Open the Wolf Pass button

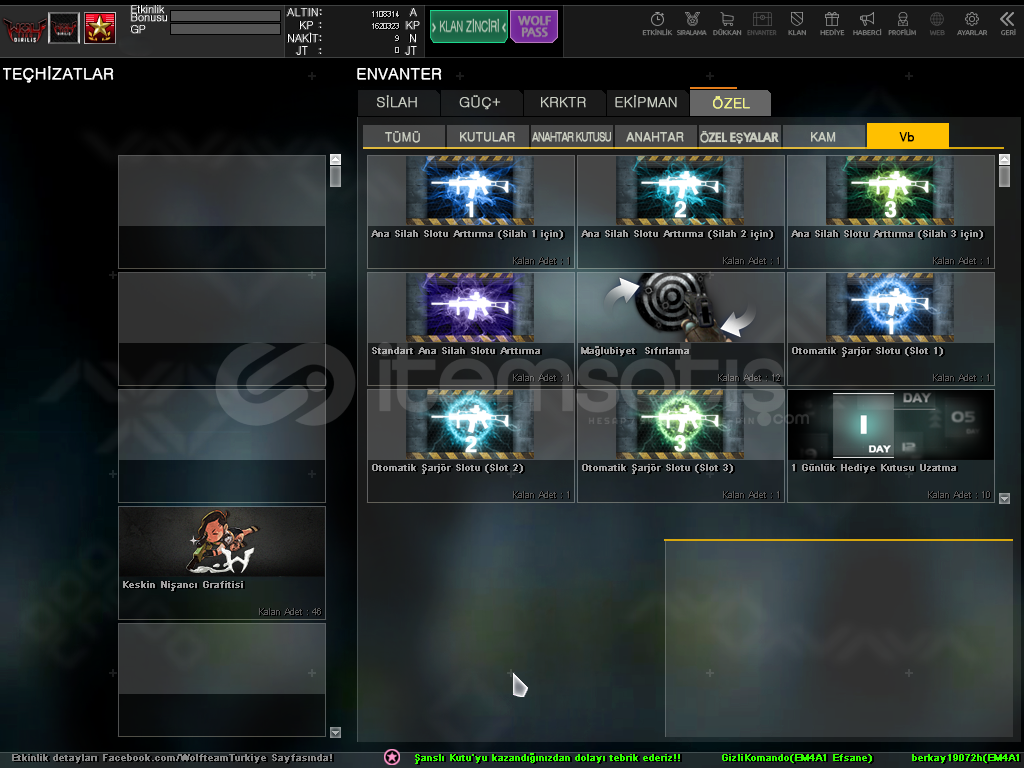click(534, 27)
